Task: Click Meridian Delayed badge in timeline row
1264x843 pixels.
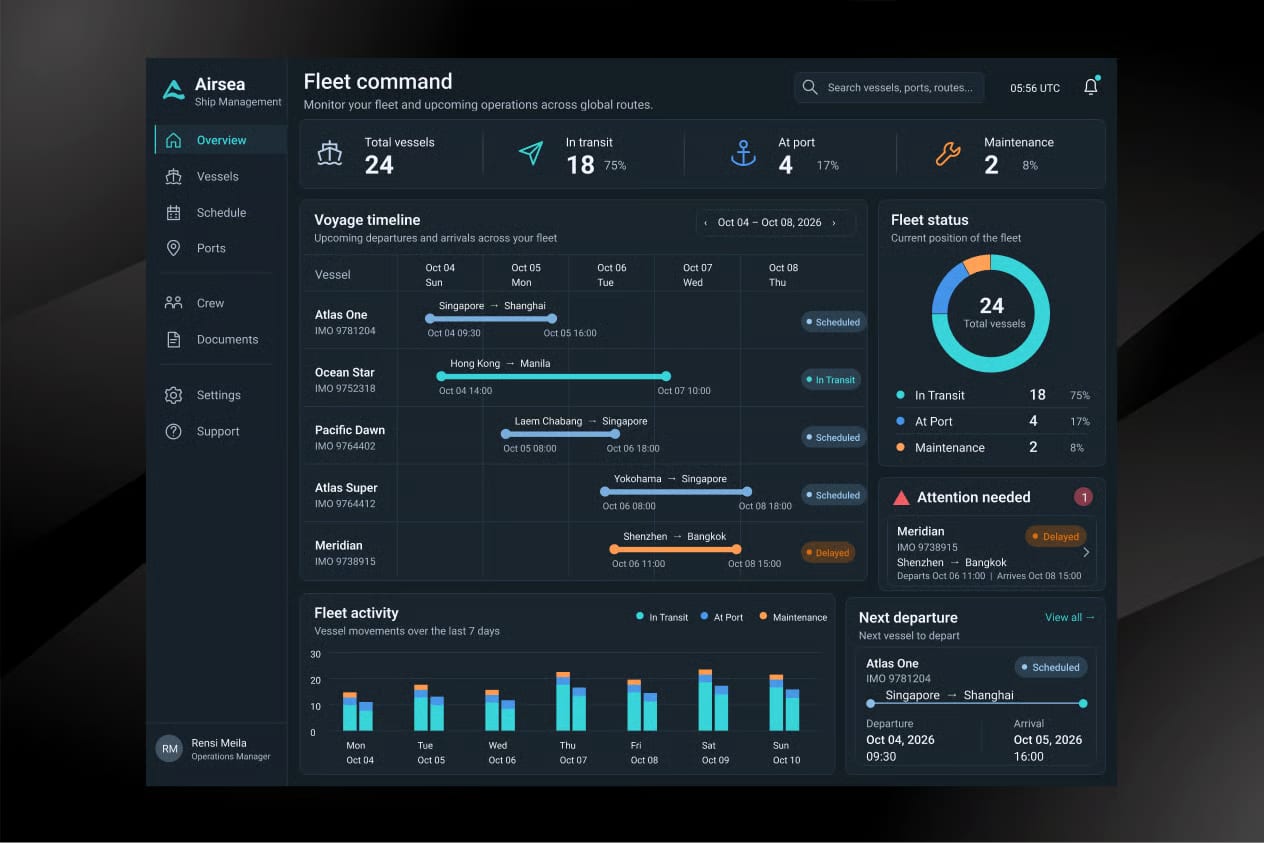Action: pos(828,552)
